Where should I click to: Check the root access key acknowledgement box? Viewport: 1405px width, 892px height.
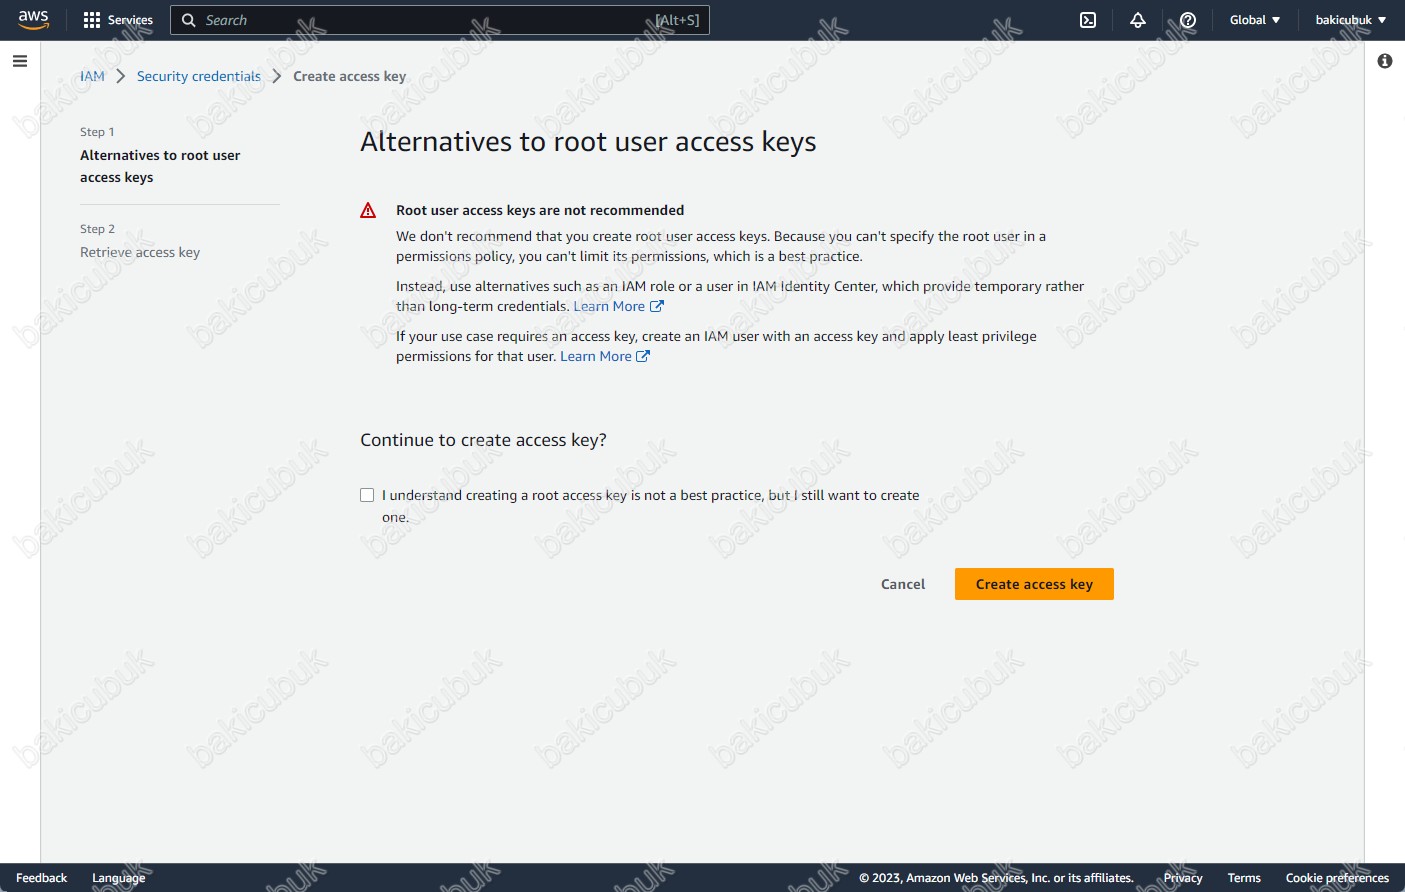[367, 495]
